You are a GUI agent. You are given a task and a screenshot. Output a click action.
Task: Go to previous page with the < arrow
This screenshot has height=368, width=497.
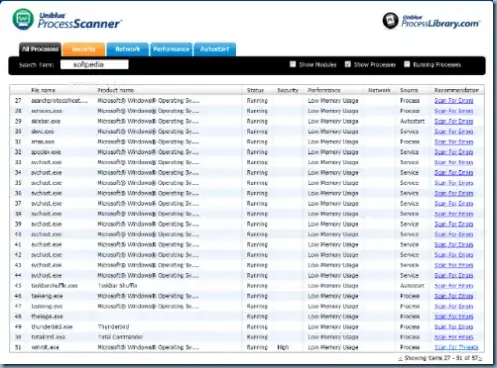tap(400, 358)
